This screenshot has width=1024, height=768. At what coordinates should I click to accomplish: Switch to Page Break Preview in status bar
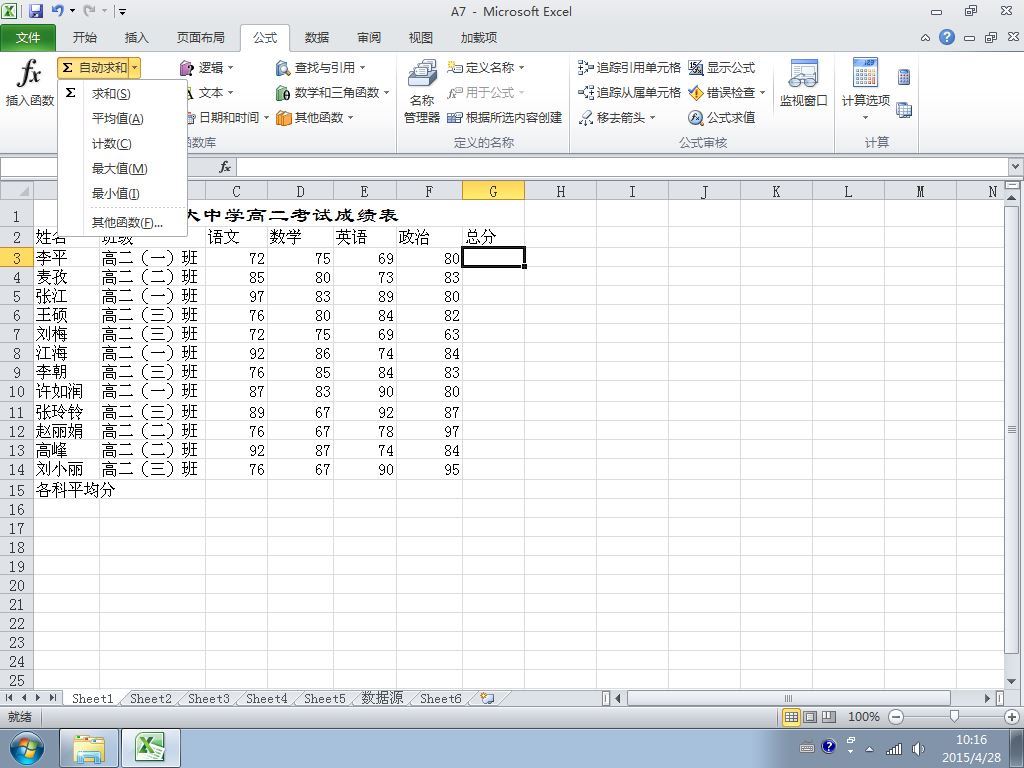click(829, 717)
